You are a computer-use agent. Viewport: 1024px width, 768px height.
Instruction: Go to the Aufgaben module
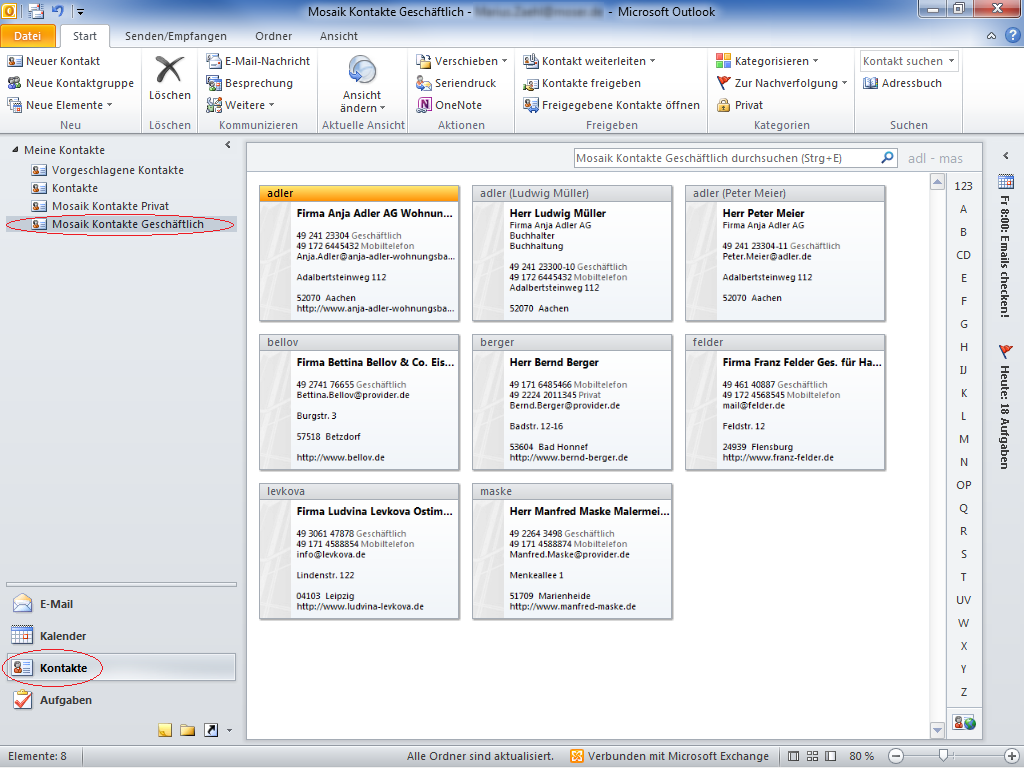(121, 699)
